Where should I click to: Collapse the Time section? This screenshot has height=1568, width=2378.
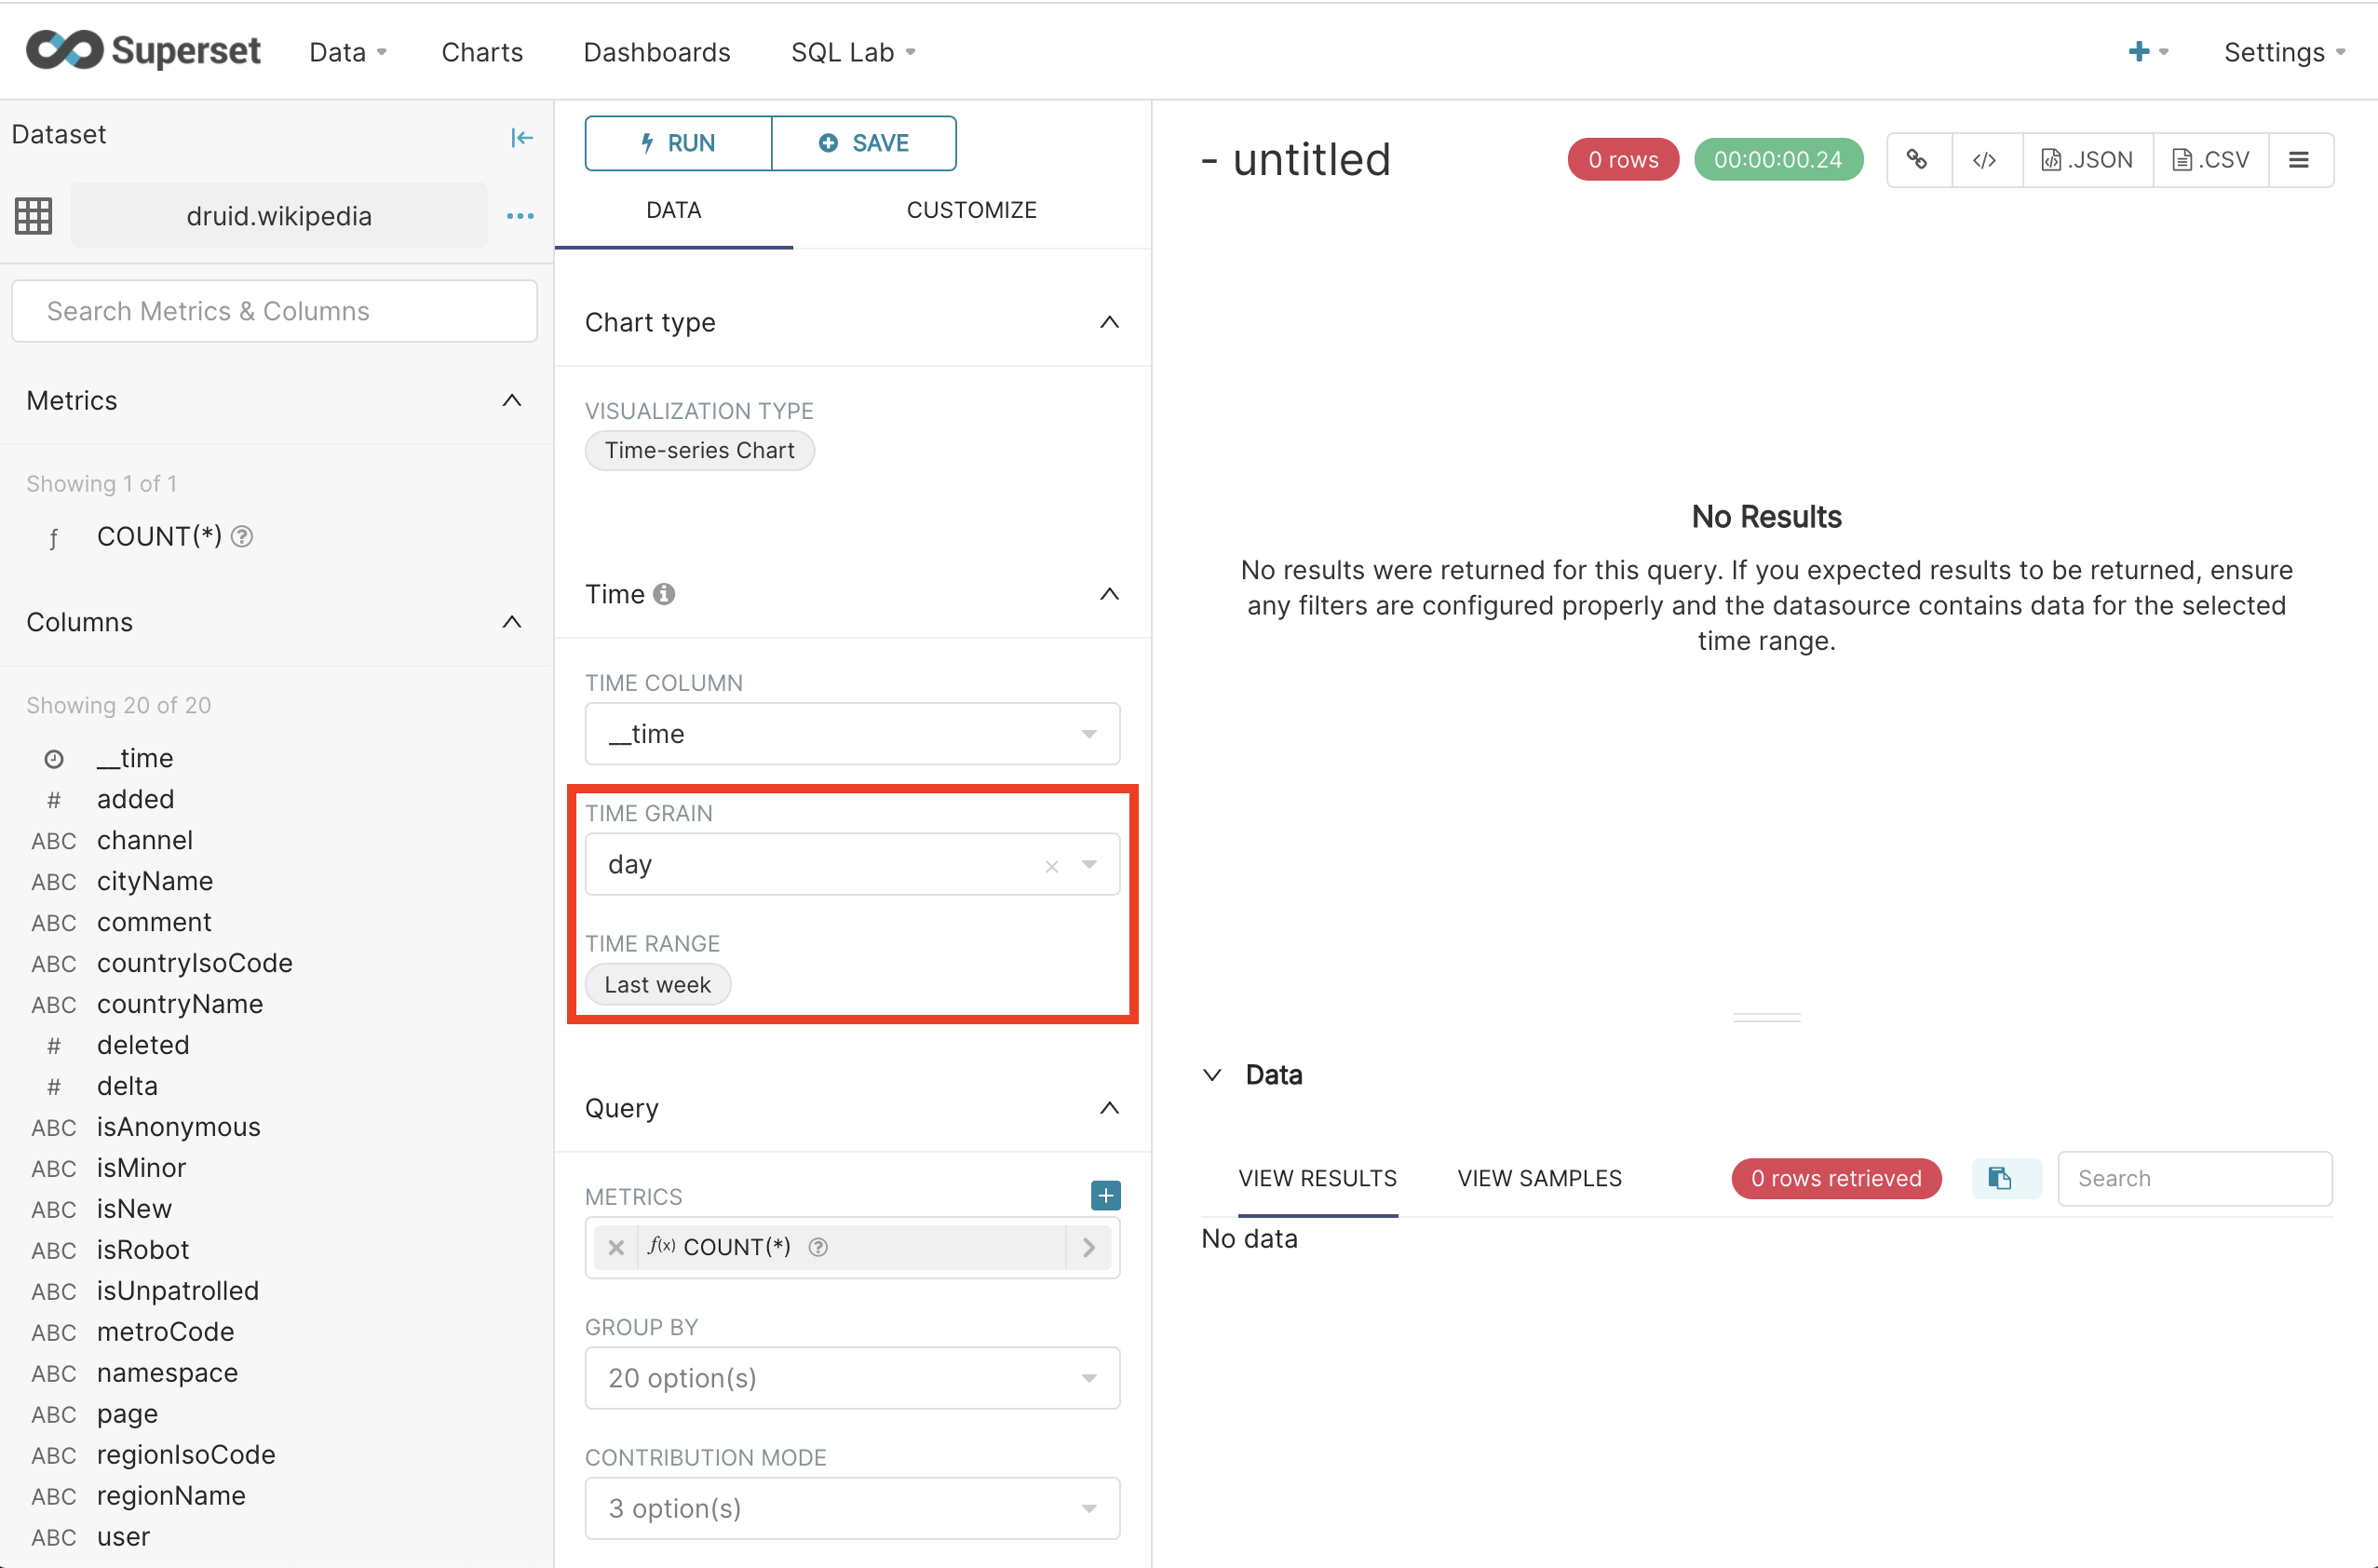pyautogui.click(x=1109, y=594)
